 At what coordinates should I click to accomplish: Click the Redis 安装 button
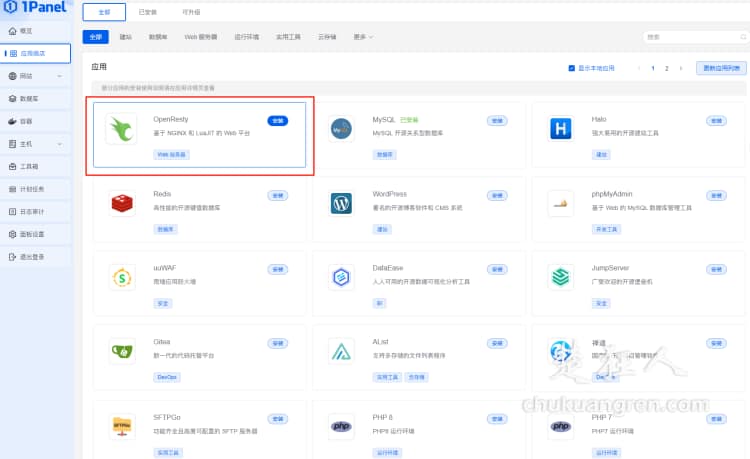pos(278,196)
